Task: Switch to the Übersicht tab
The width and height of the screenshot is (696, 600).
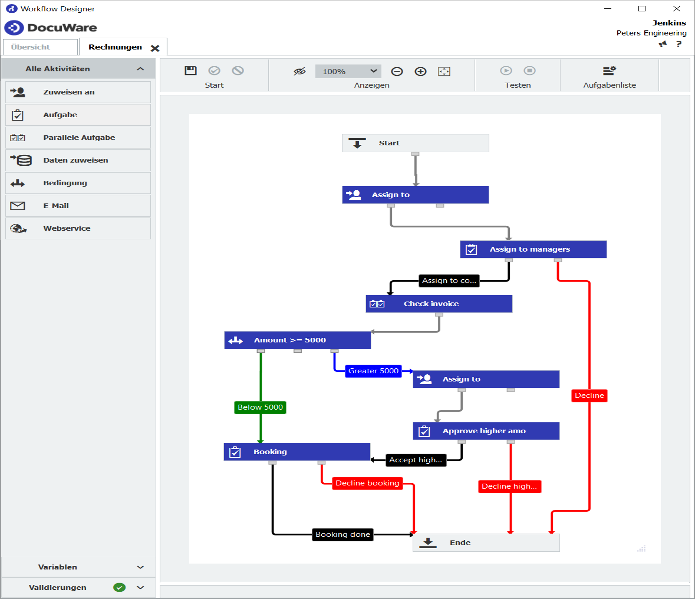Action: coord(40,47)
